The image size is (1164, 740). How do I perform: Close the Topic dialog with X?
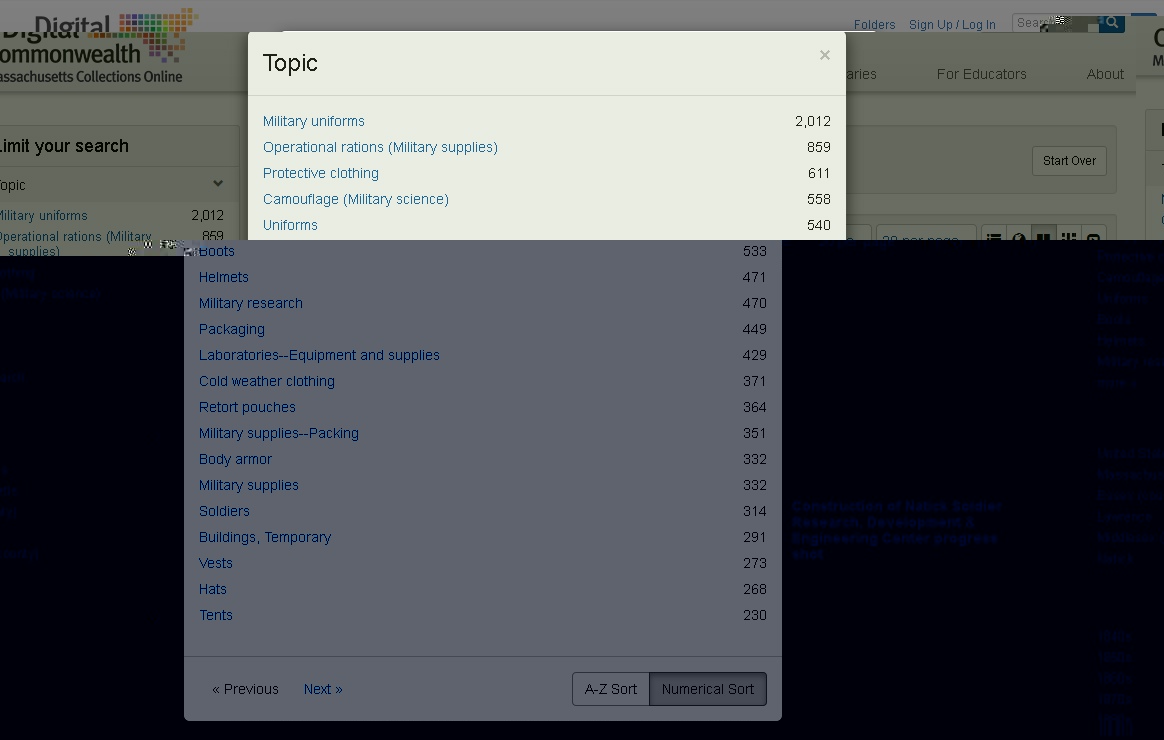click(x=824, y=55)
